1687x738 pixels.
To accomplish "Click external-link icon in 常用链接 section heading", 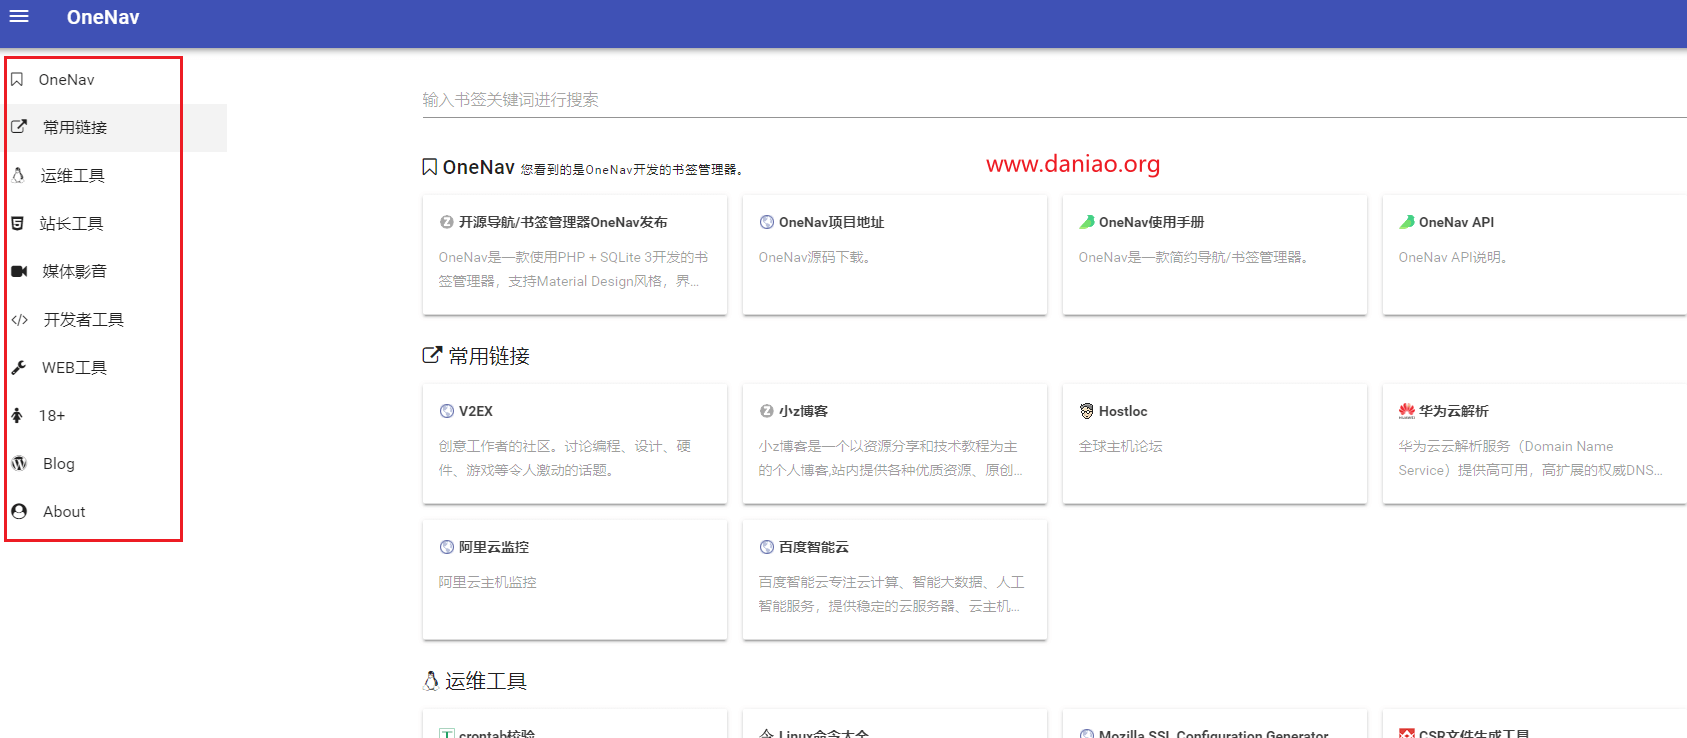I will (x=432, y=355).
